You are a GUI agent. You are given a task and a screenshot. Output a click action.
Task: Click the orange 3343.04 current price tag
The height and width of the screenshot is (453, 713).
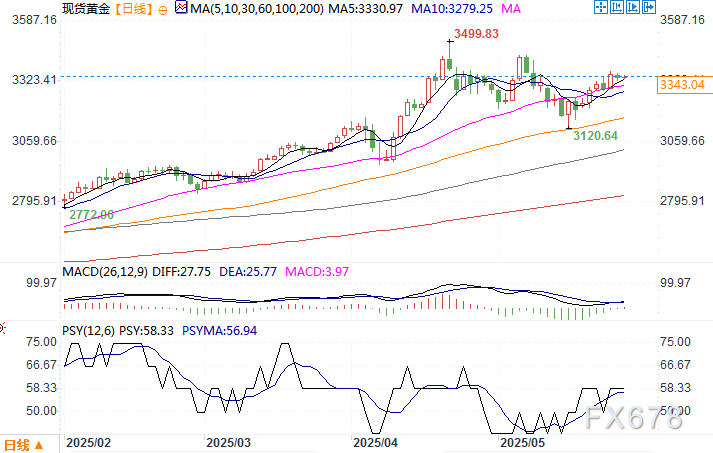683,85
